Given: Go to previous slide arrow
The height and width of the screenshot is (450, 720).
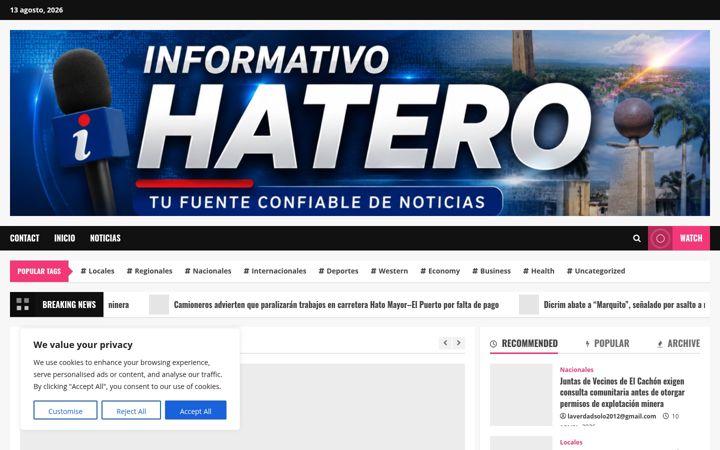Looking at the screenshot, I should [x=445, y=343].
